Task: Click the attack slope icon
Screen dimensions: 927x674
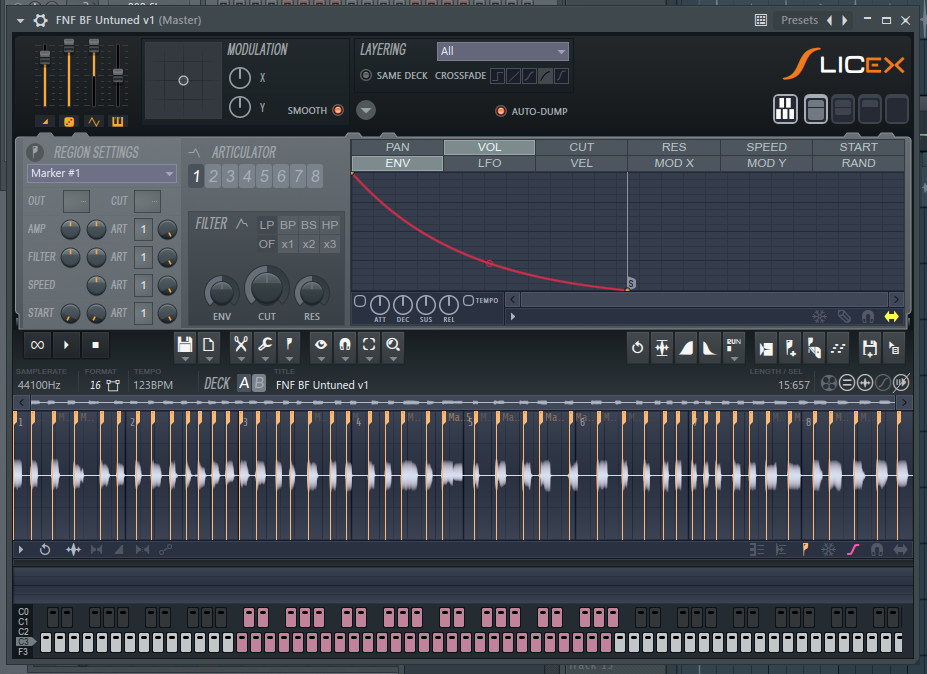Action: point(686,345)
